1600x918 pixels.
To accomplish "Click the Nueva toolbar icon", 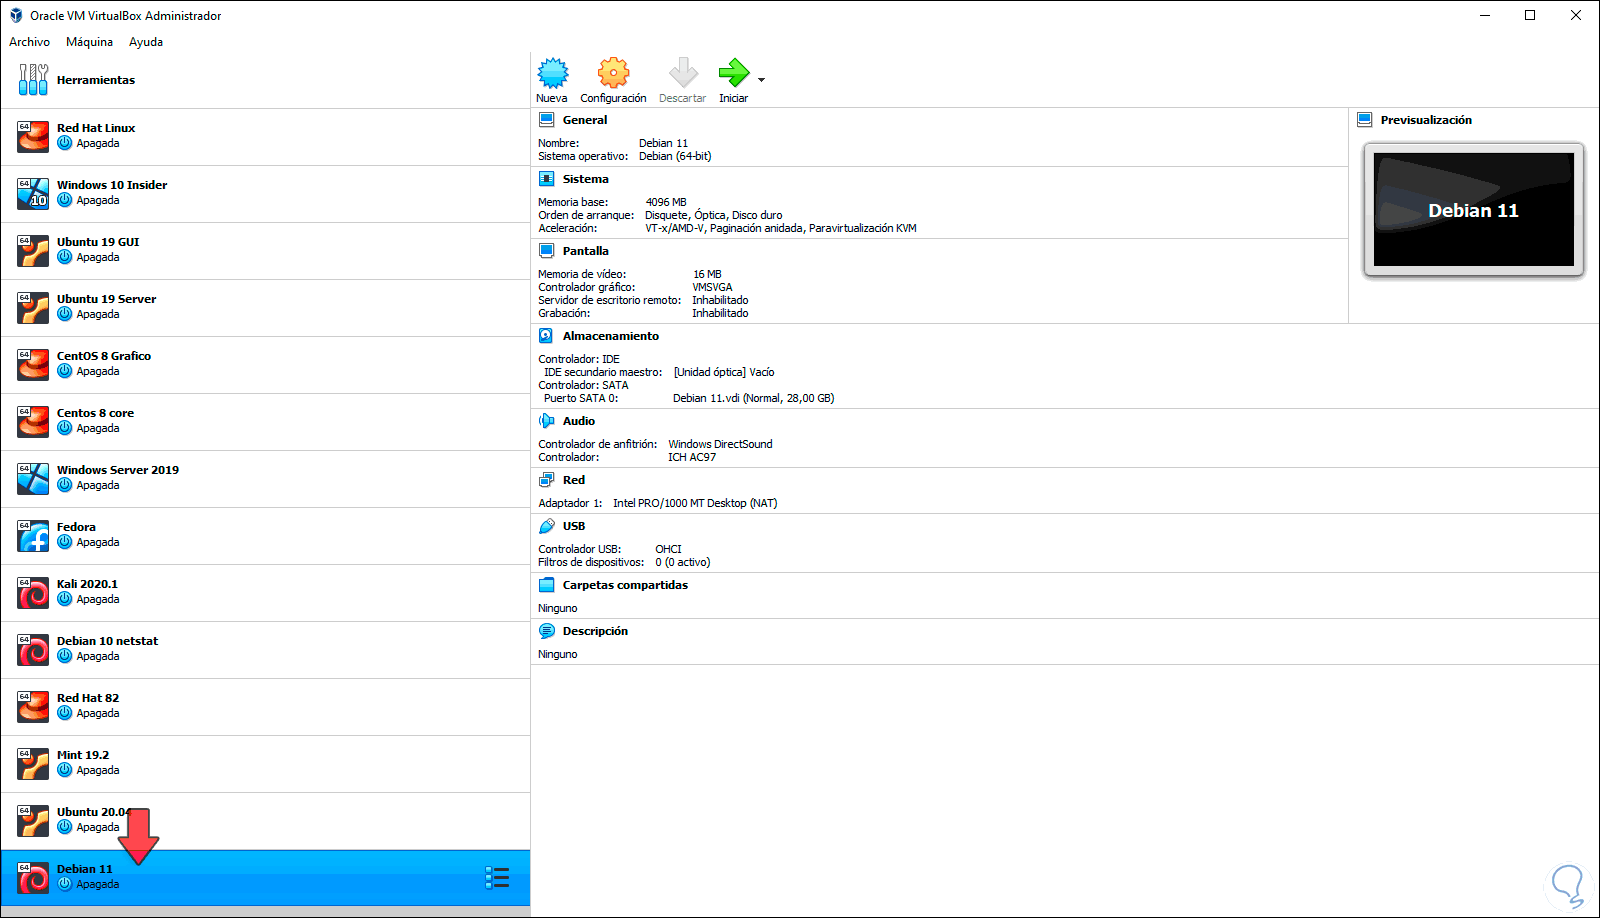I will [553, 73].
